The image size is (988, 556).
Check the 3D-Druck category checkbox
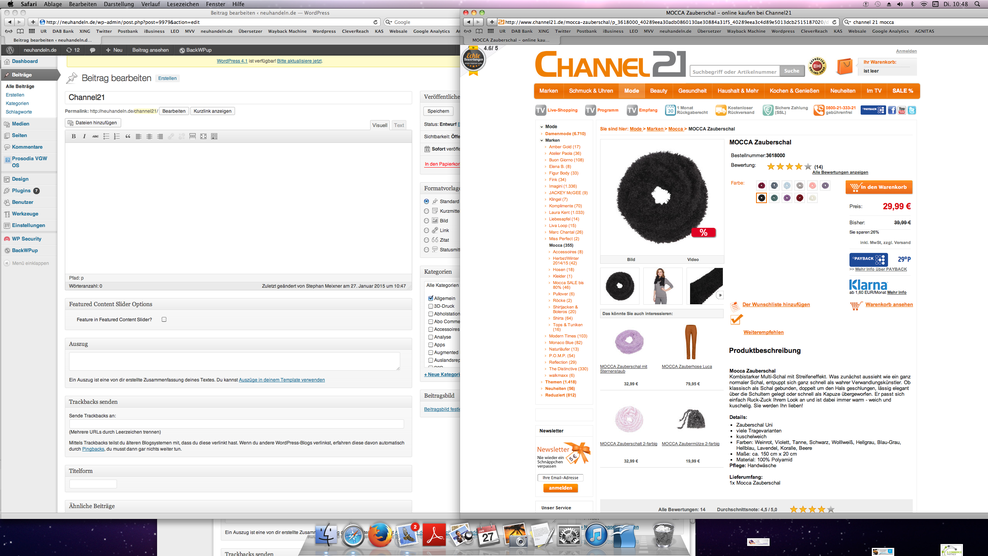pos(431,306)
